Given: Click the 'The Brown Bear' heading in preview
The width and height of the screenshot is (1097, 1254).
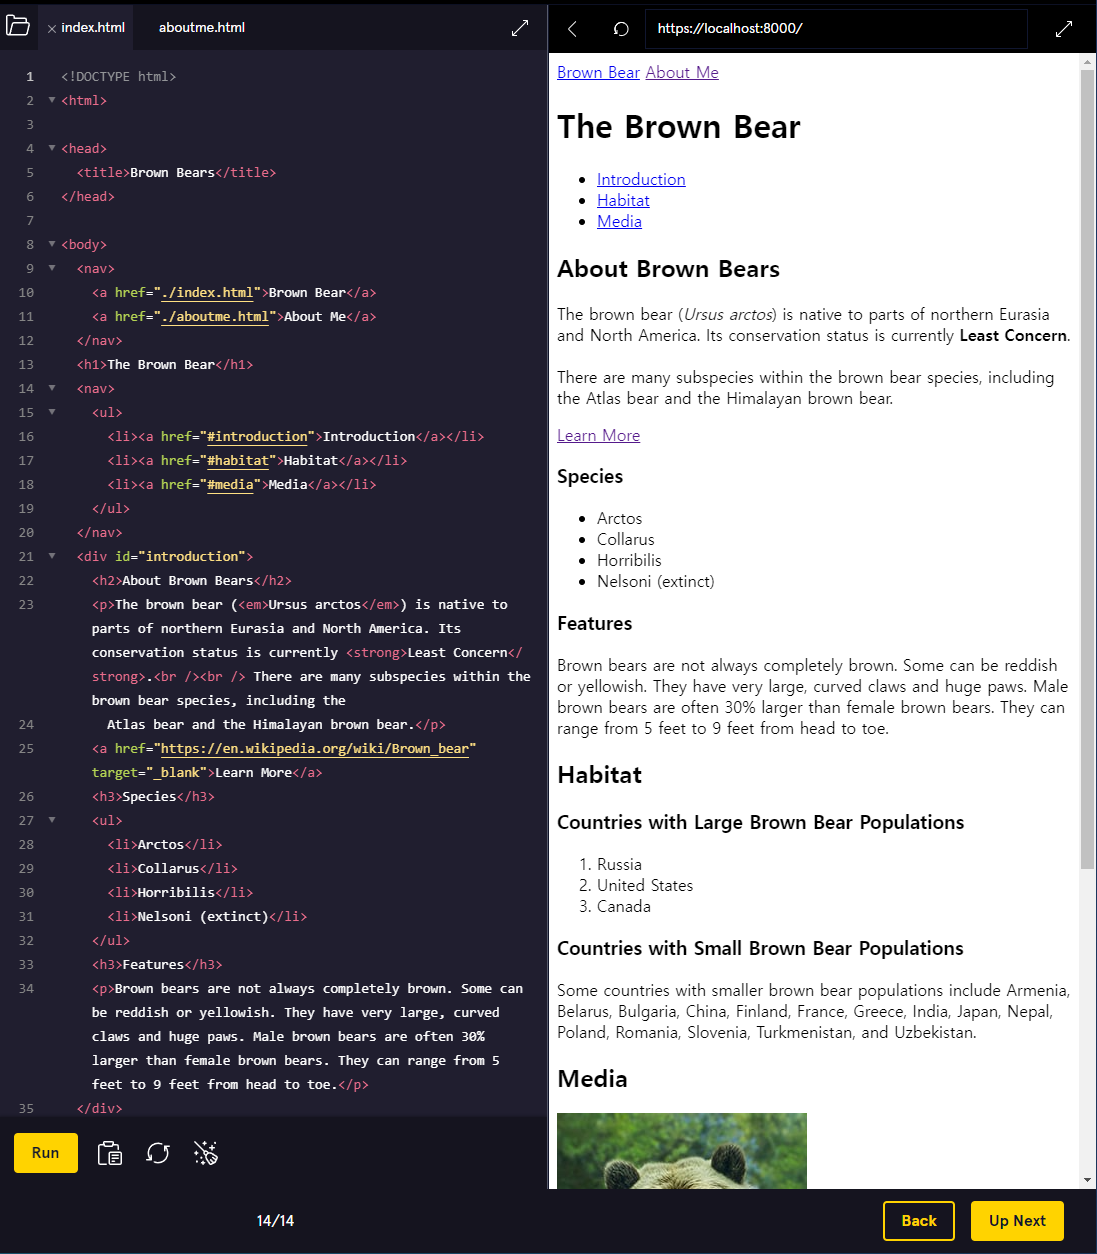Looking at the screenshot, I should pyautogui.click(x=679, y=127).
